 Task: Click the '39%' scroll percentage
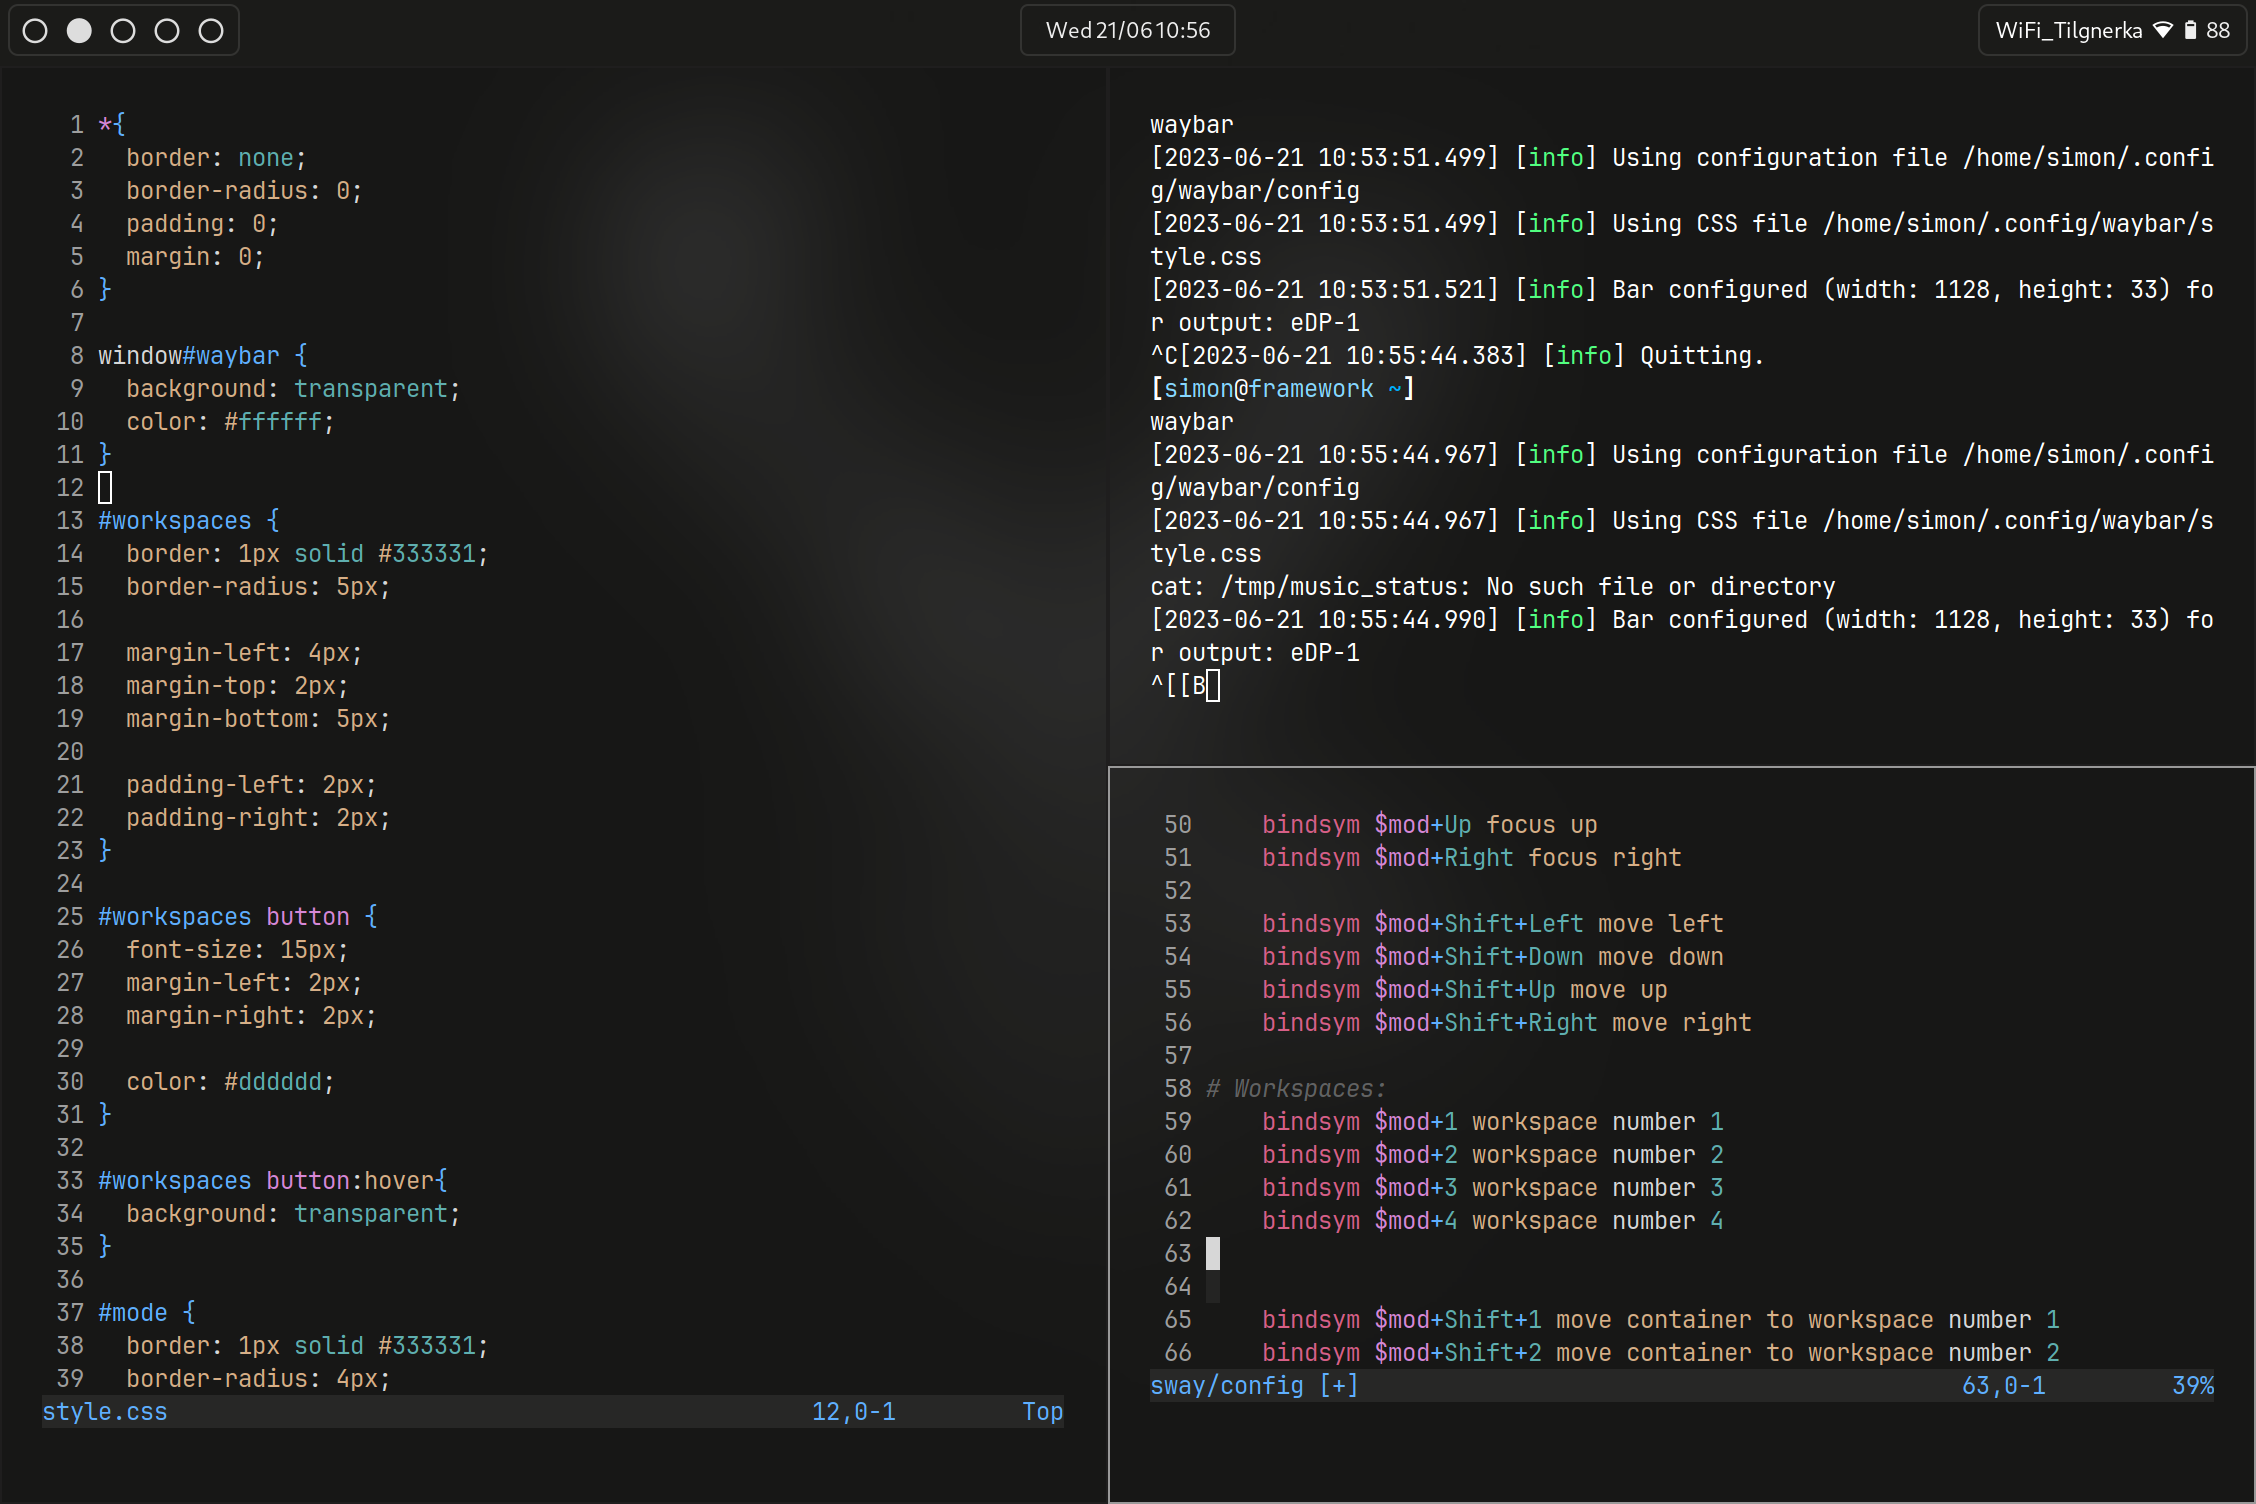point(2193,1386)
